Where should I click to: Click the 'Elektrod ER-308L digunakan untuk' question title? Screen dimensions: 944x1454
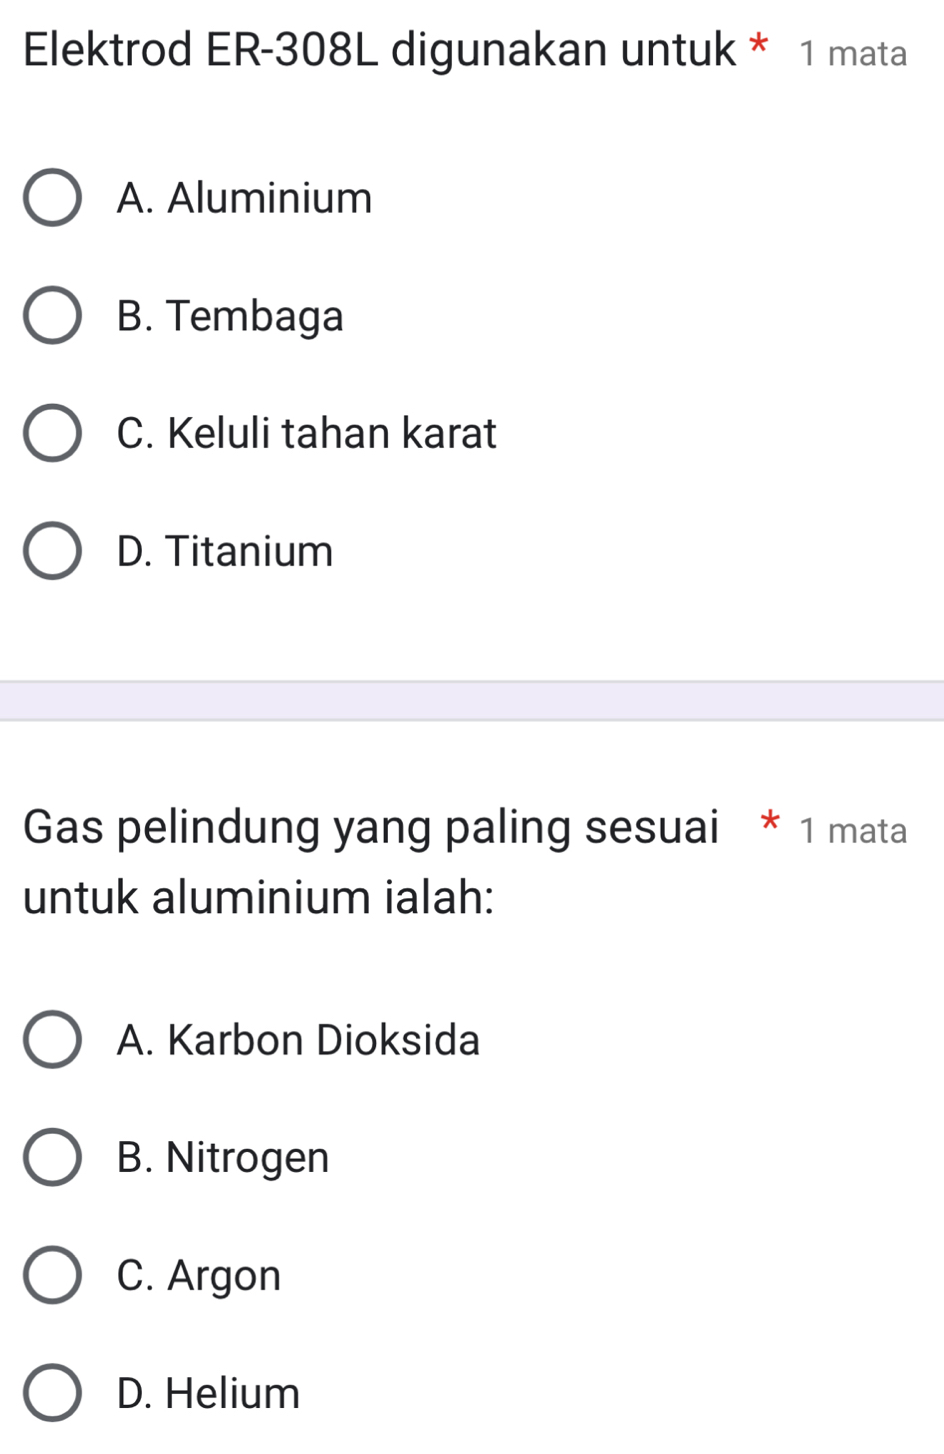point(380,50)
